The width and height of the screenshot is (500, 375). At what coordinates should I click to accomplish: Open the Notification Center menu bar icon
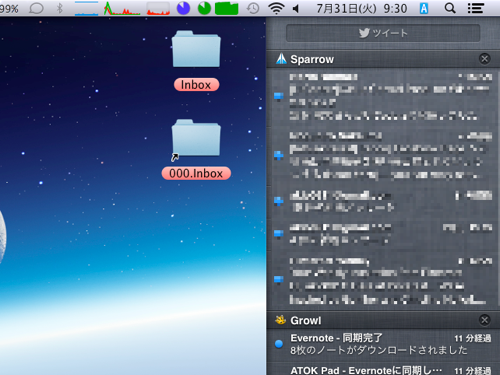pyautogui.click(x=476, y=8)
